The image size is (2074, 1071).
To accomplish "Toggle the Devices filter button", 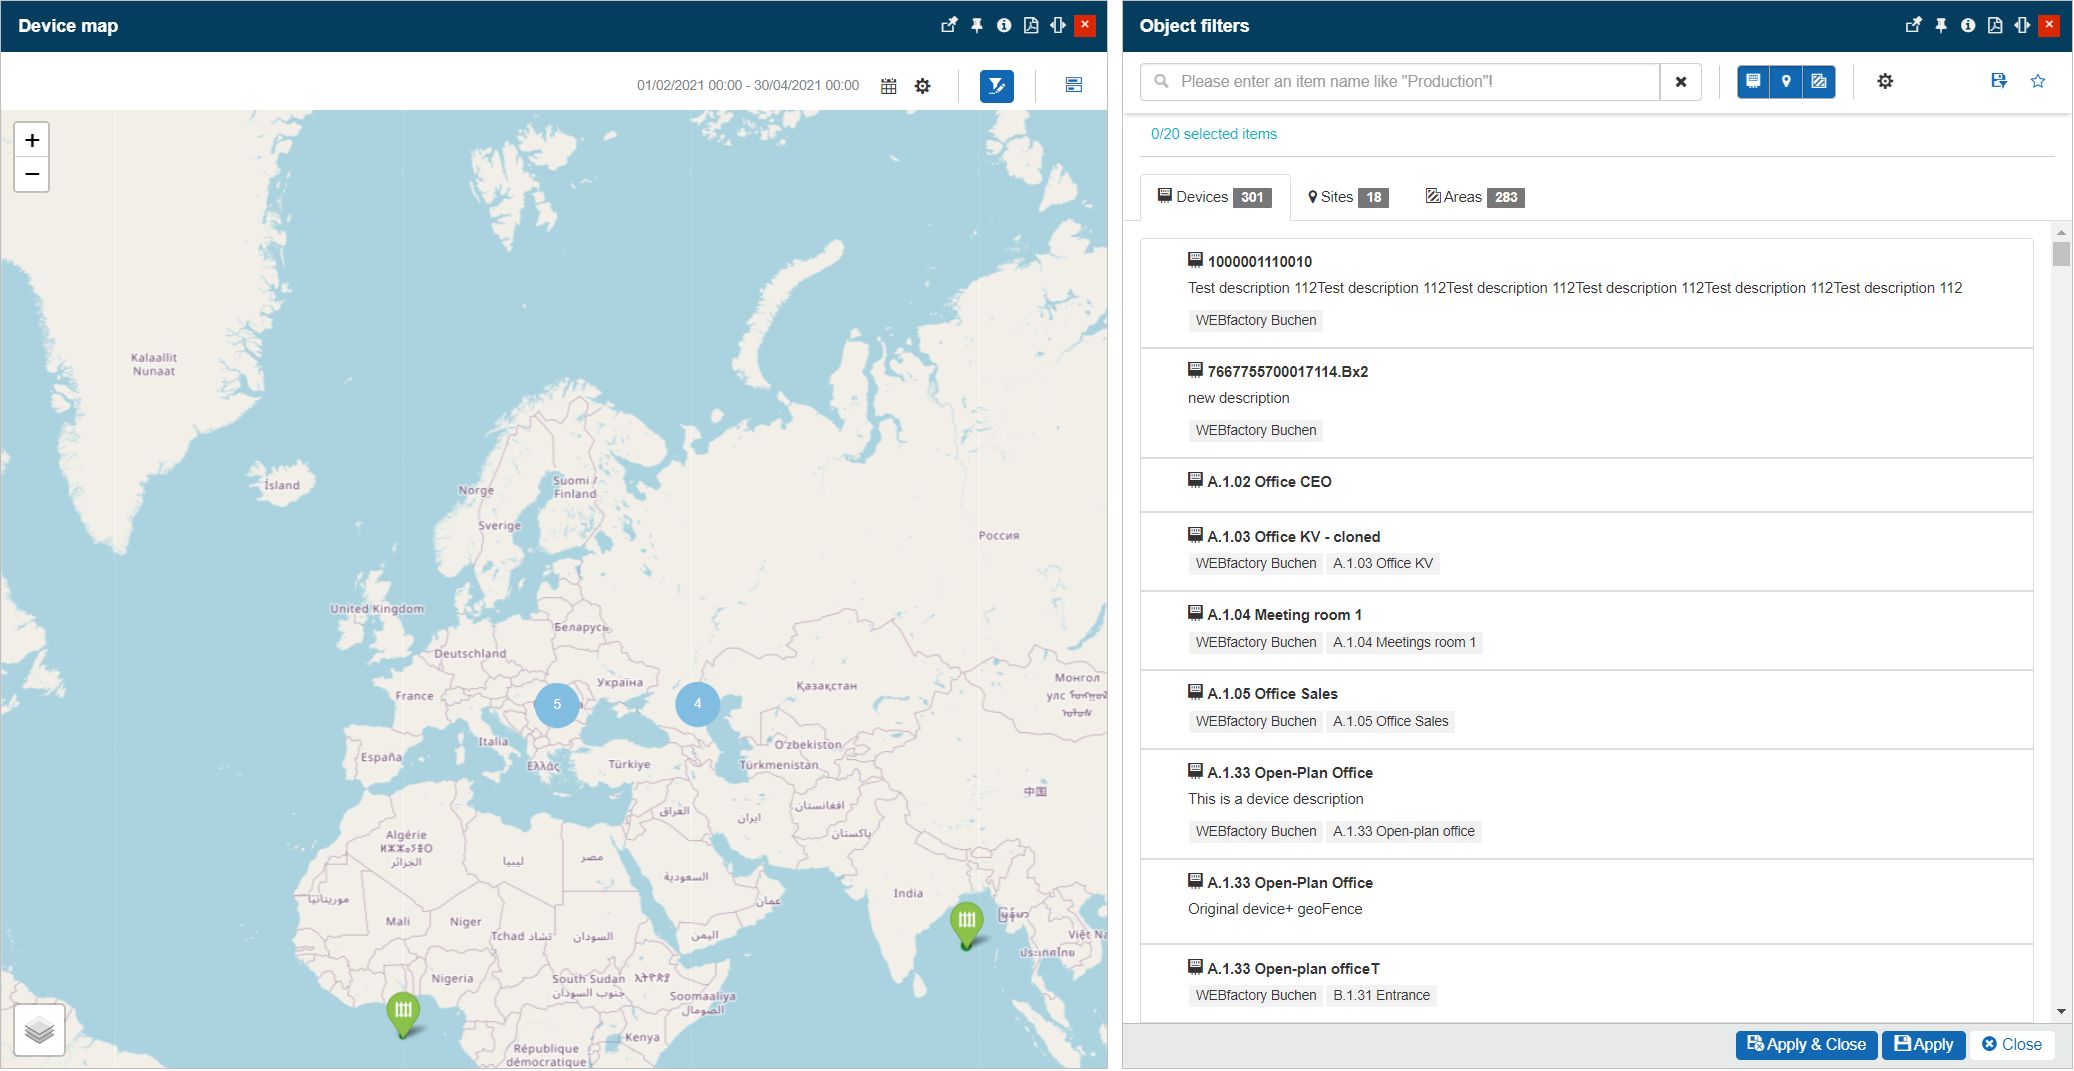I will [1753, 81].
